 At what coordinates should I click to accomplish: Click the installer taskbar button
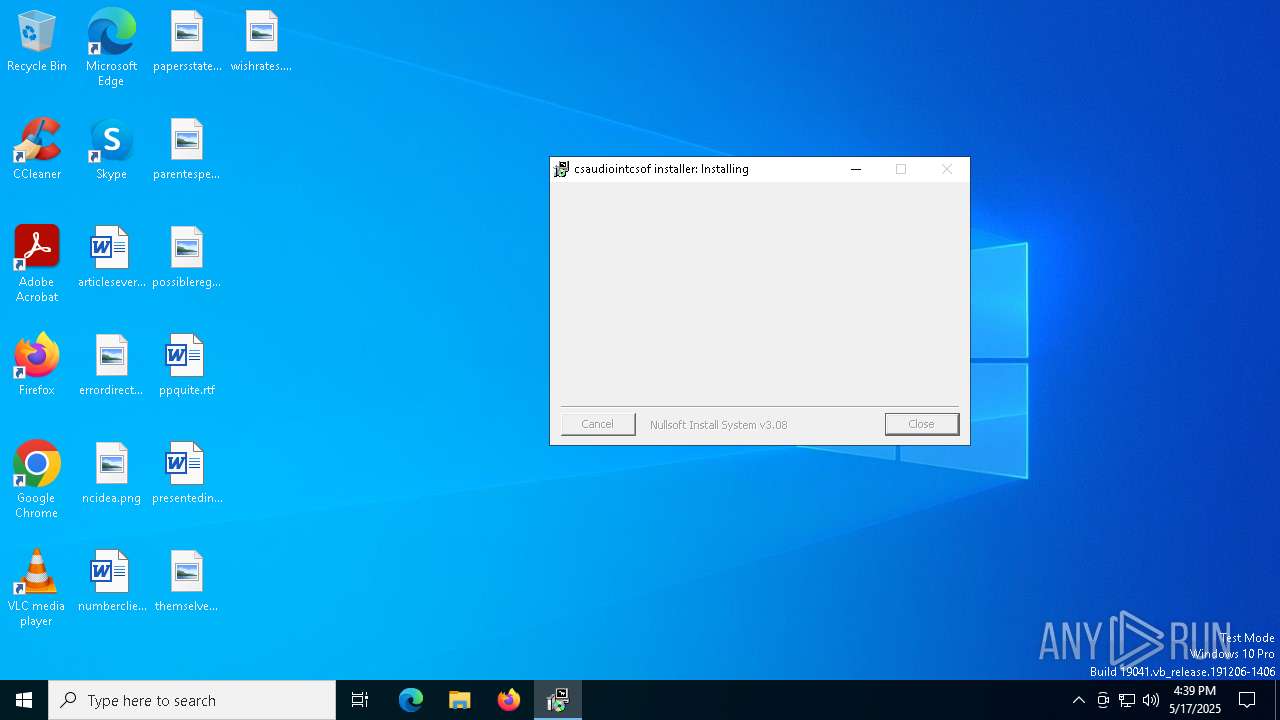[x=558, y=700]
